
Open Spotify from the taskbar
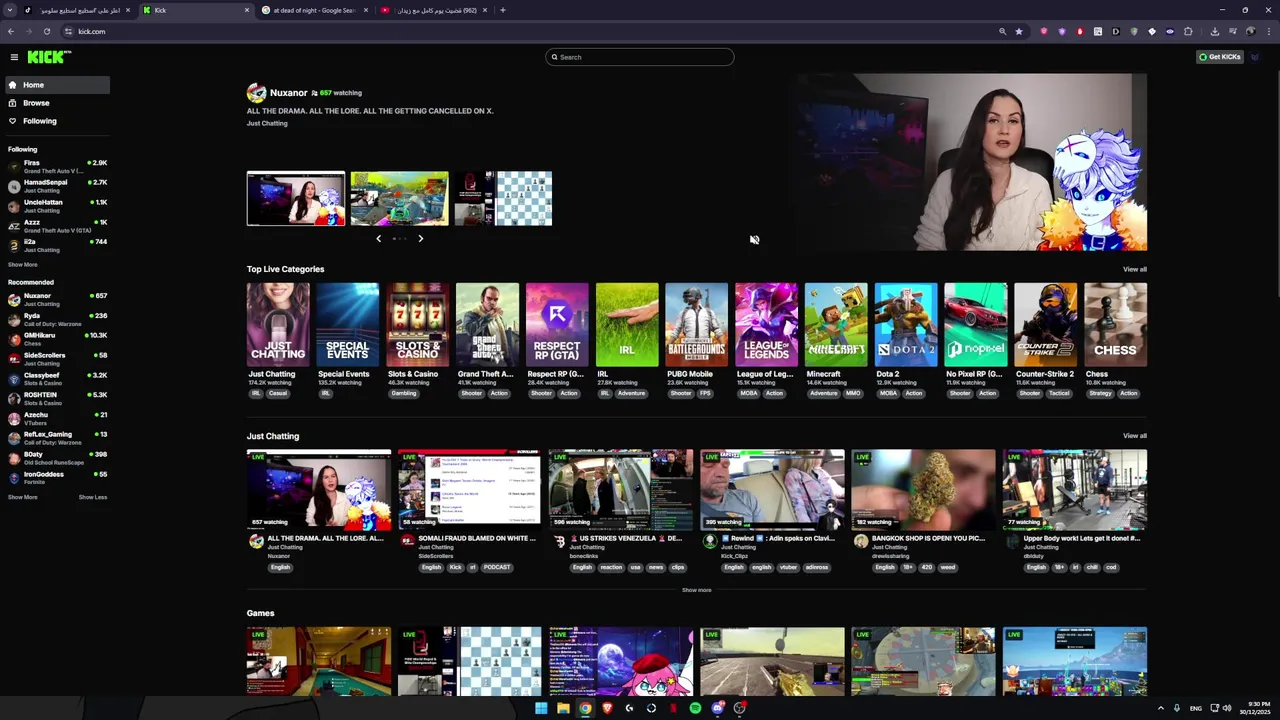click(695, 708)
